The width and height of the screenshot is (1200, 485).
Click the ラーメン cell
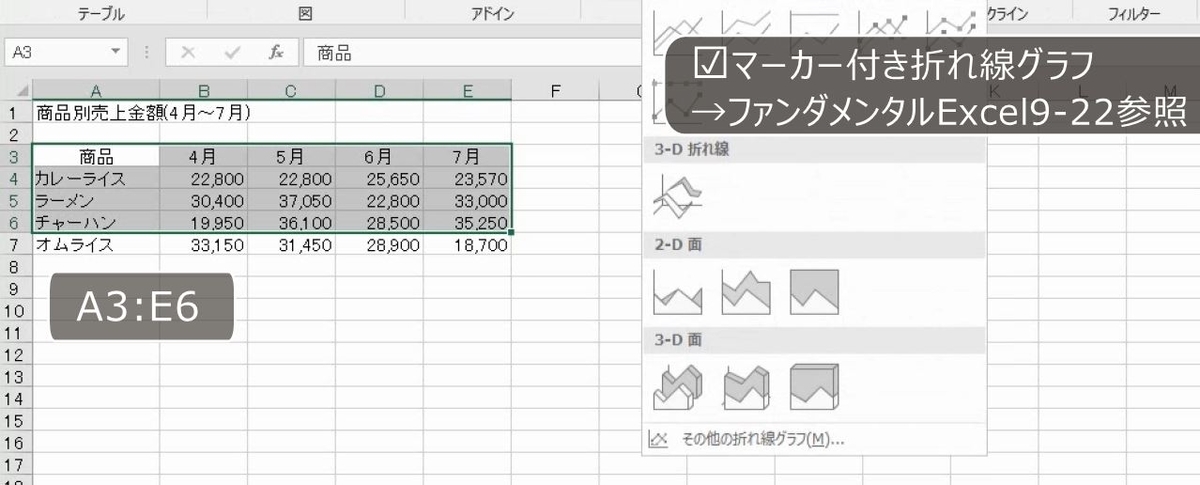tap(96, 200)
